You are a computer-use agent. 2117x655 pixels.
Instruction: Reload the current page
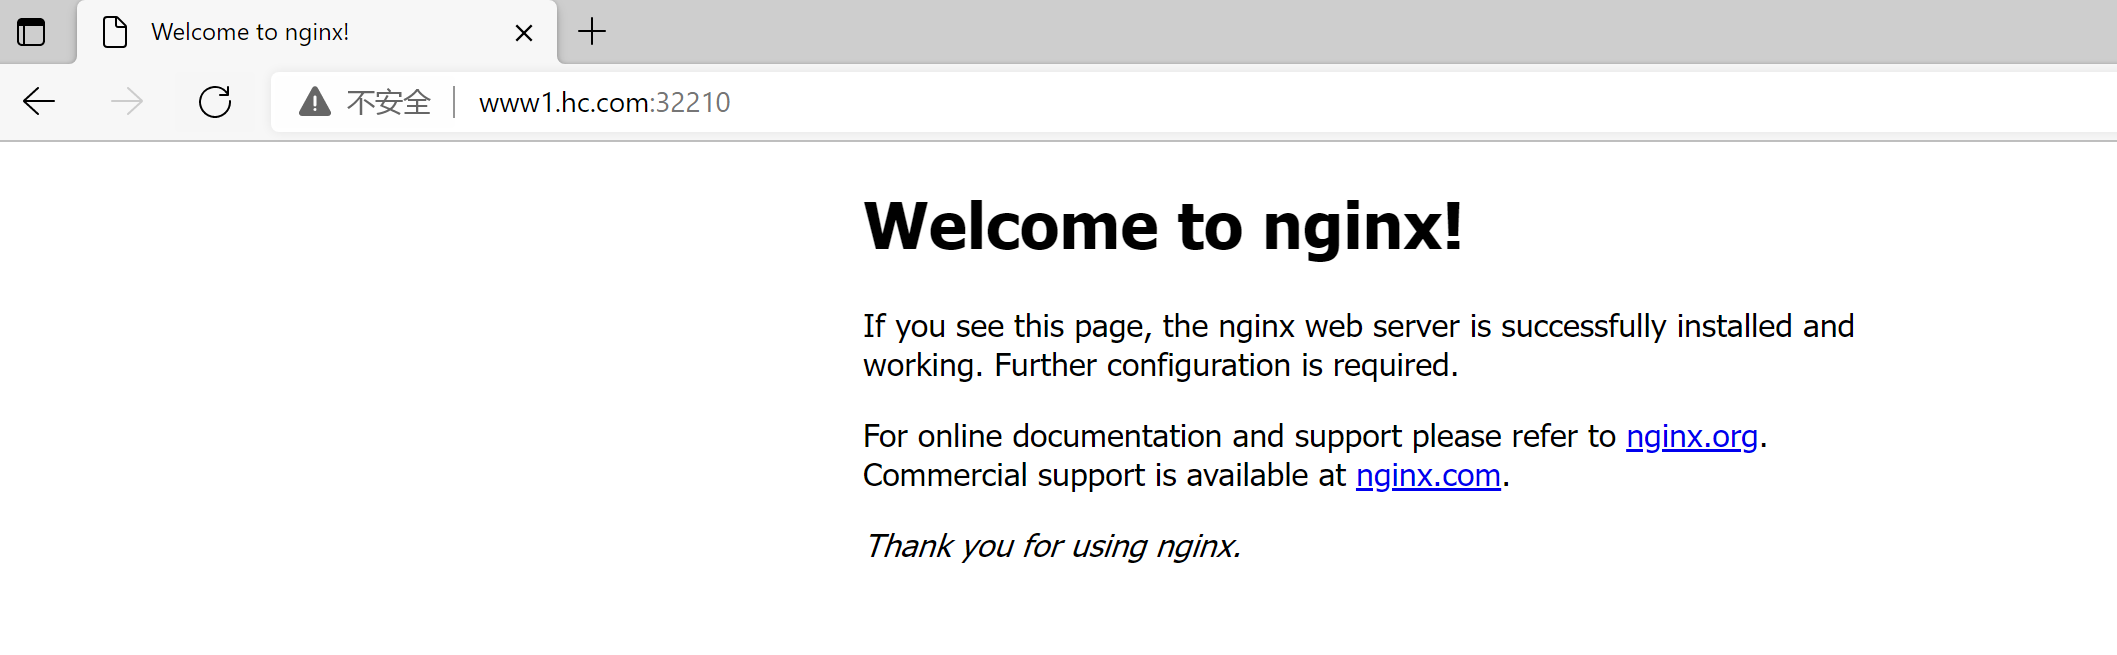(x=215, y=102)
